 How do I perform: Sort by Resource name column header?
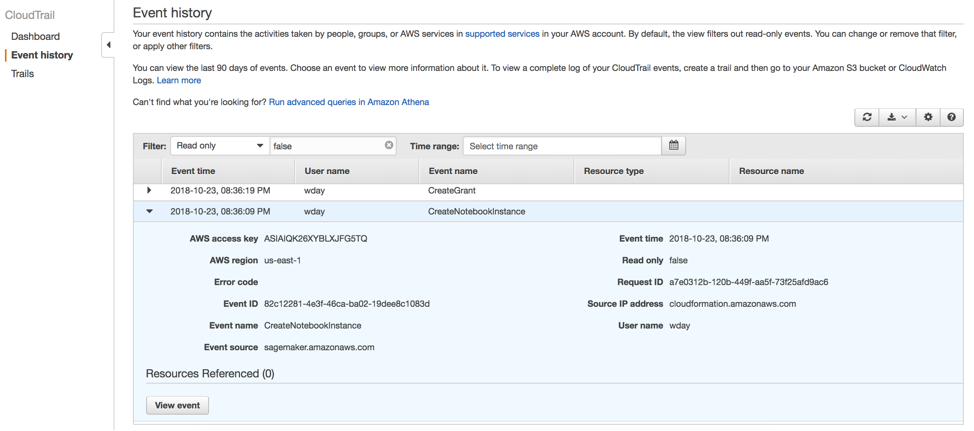coord(771,171)
